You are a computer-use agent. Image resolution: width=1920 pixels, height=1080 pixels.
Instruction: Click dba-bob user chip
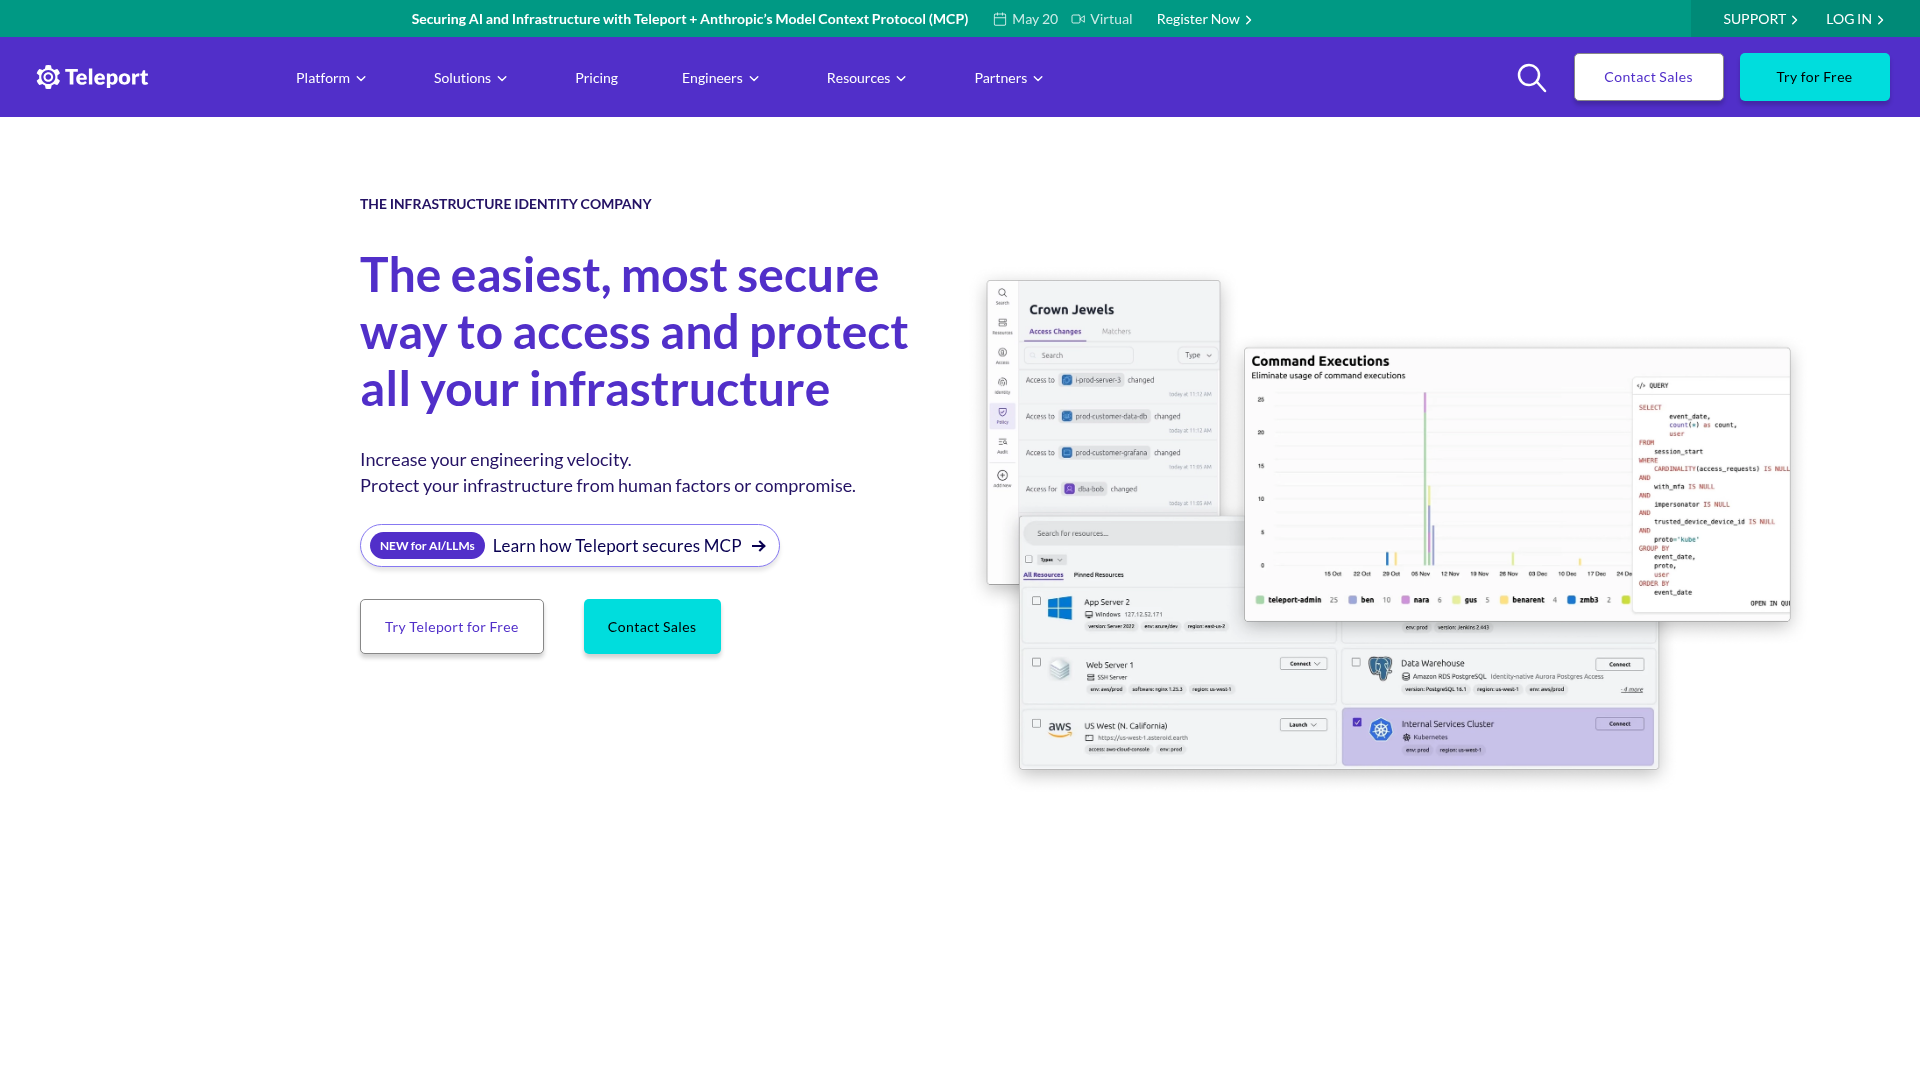[x=1085, y=489]
